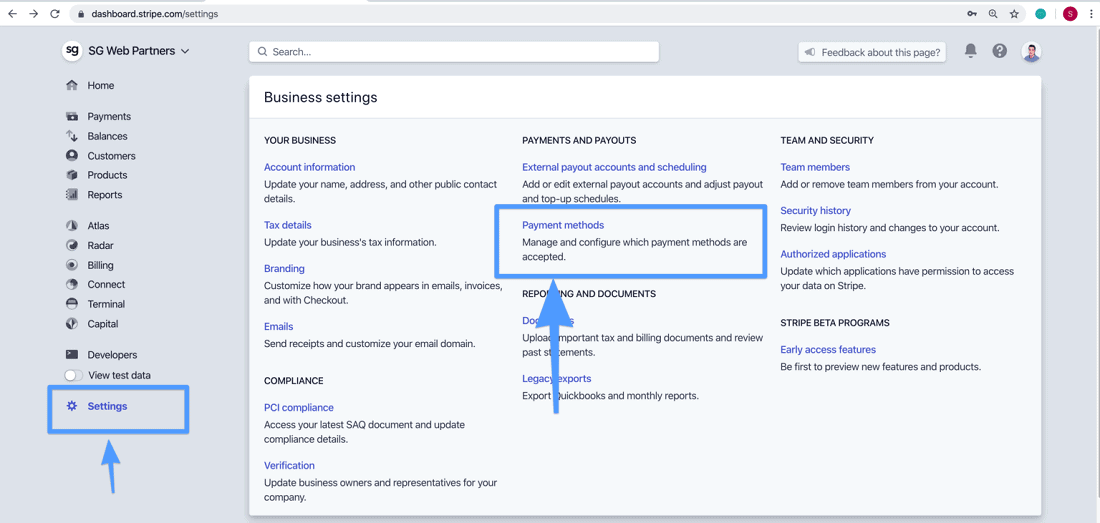The height and width of the screenshot is (523, 1100).
Task: Reload the page with refresh icon
Action: point(55,13)
